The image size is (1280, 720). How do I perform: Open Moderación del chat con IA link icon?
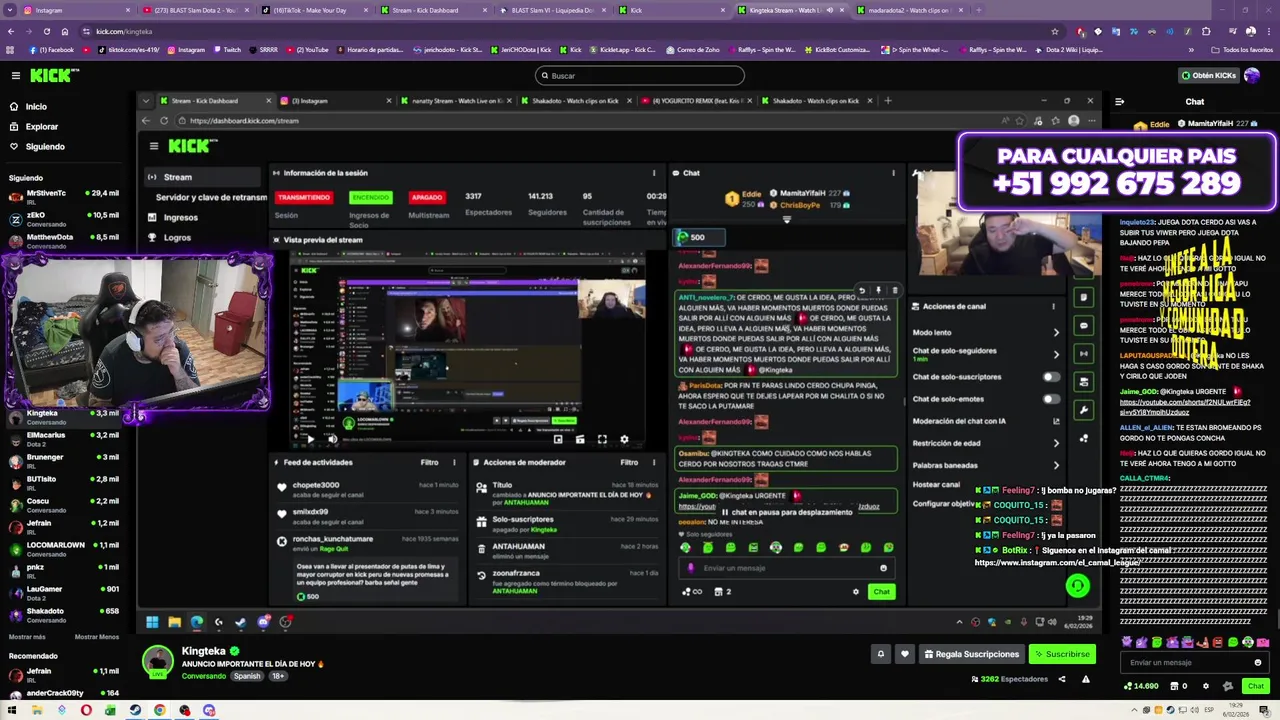click(x=1056, y=421)
